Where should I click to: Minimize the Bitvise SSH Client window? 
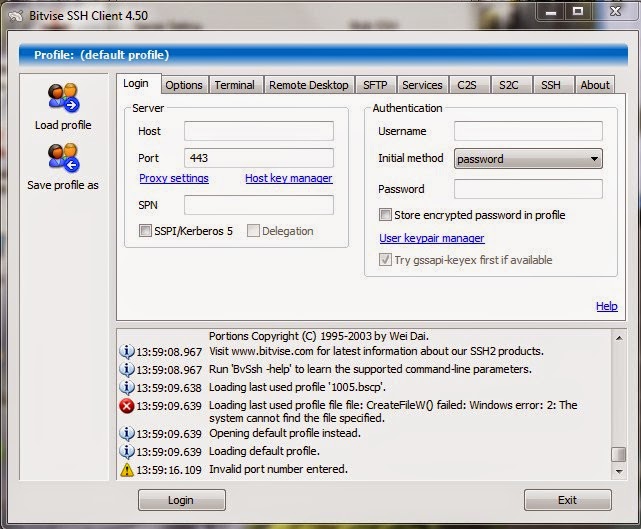pyautogui.click(x=551, y=12)
